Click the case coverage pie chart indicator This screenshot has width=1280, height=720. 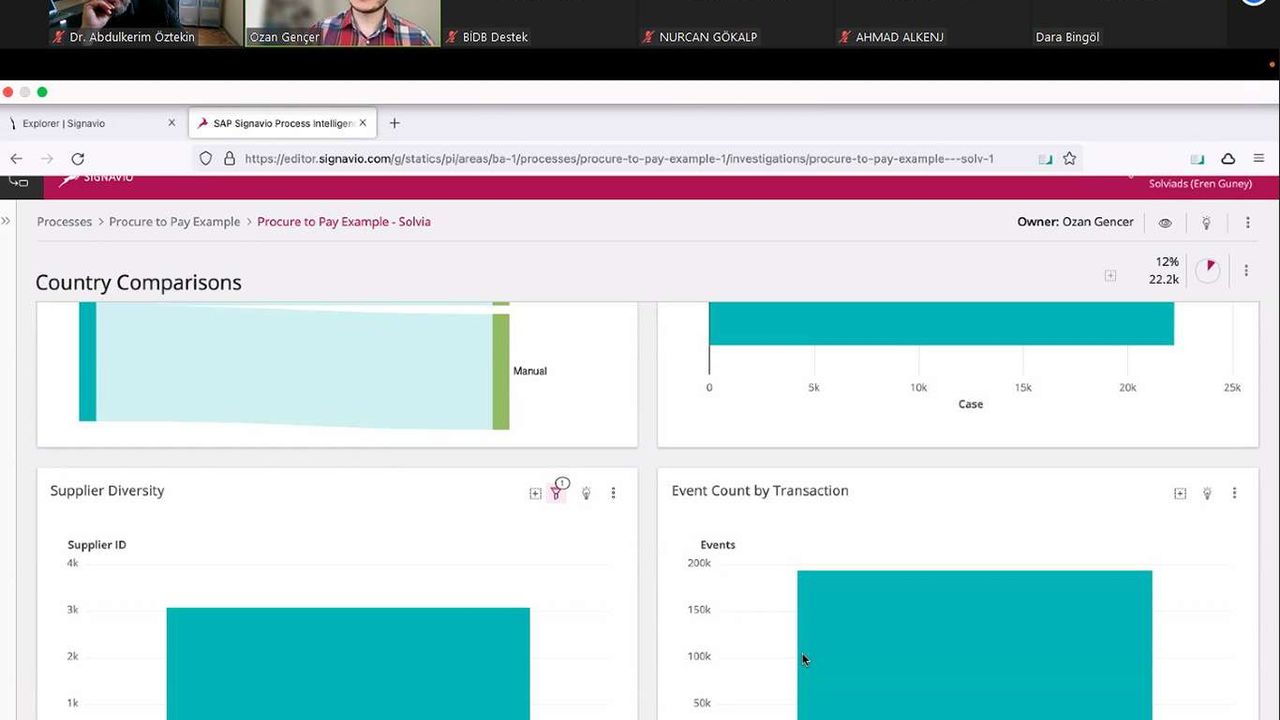pyautogui.click(x=1208, y=270)
